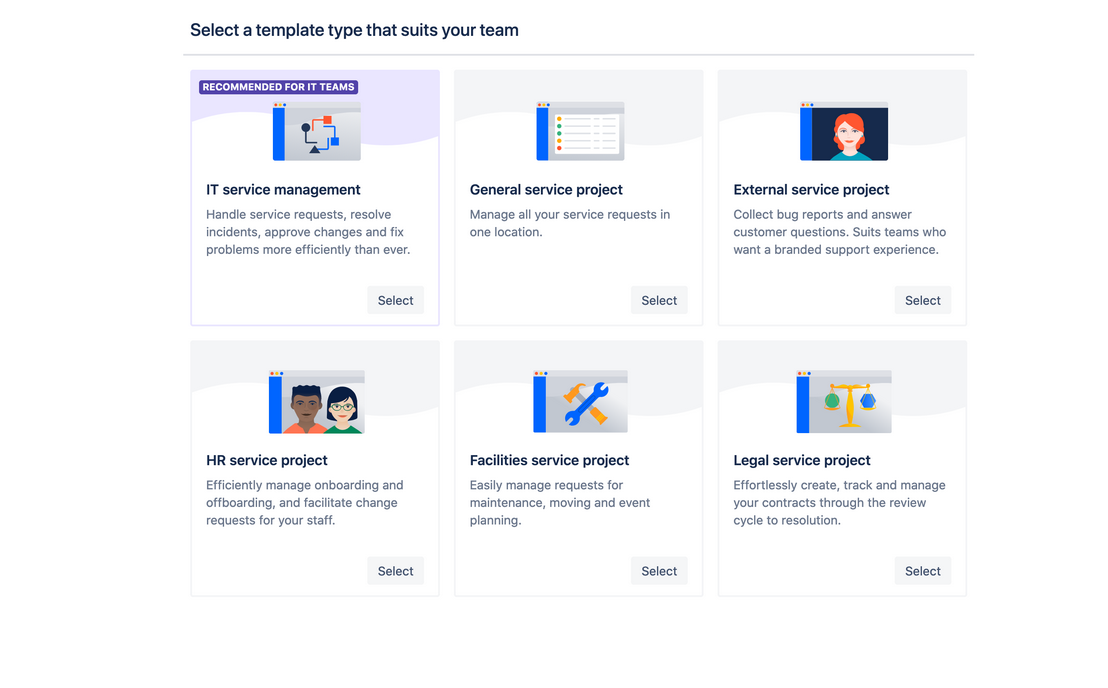Click the Legal service project heading
This screenshot has height=688, width=1108.
802,460
